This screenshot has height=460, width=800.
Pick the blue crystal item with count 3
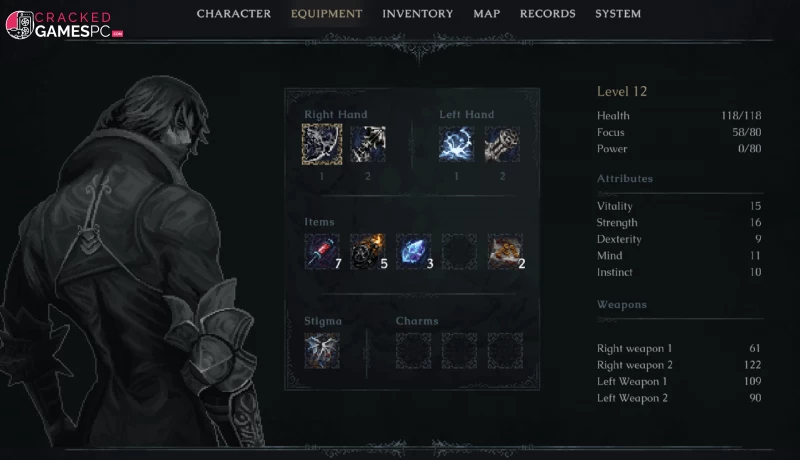click(414, 251)
